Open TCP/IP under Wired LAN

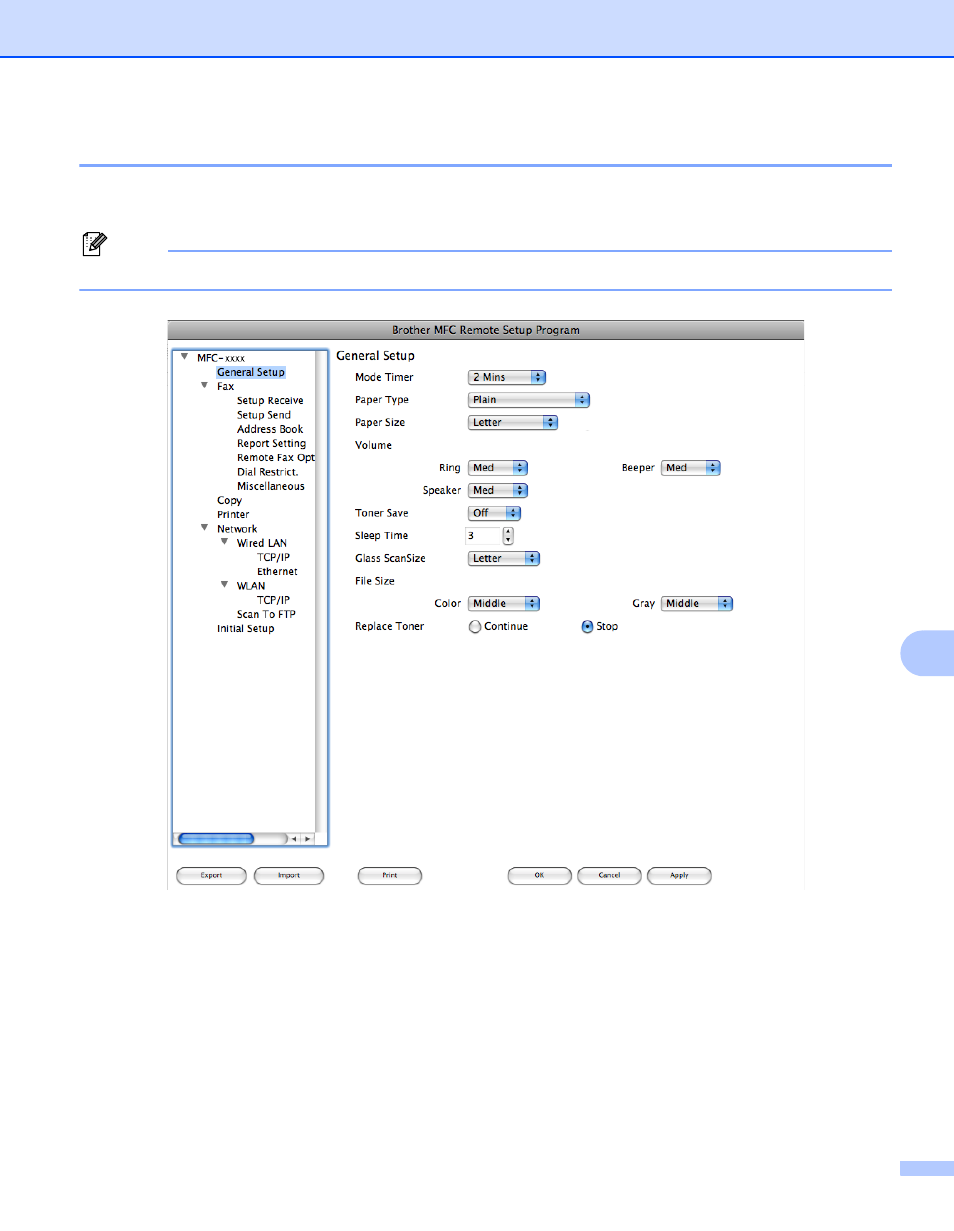point(273,557)
